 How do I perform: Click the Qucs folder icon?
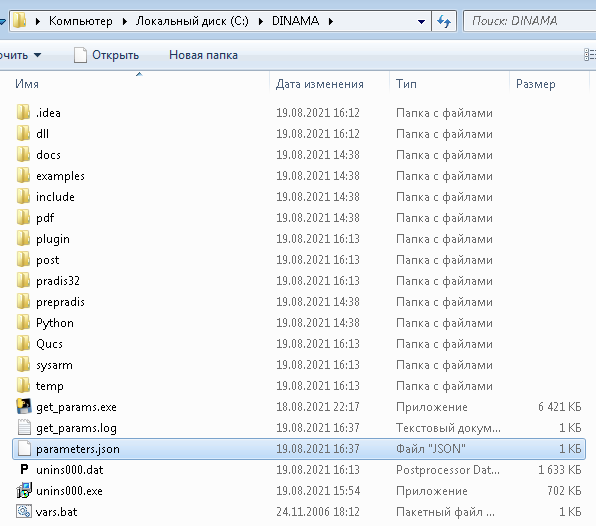point(23,343)
